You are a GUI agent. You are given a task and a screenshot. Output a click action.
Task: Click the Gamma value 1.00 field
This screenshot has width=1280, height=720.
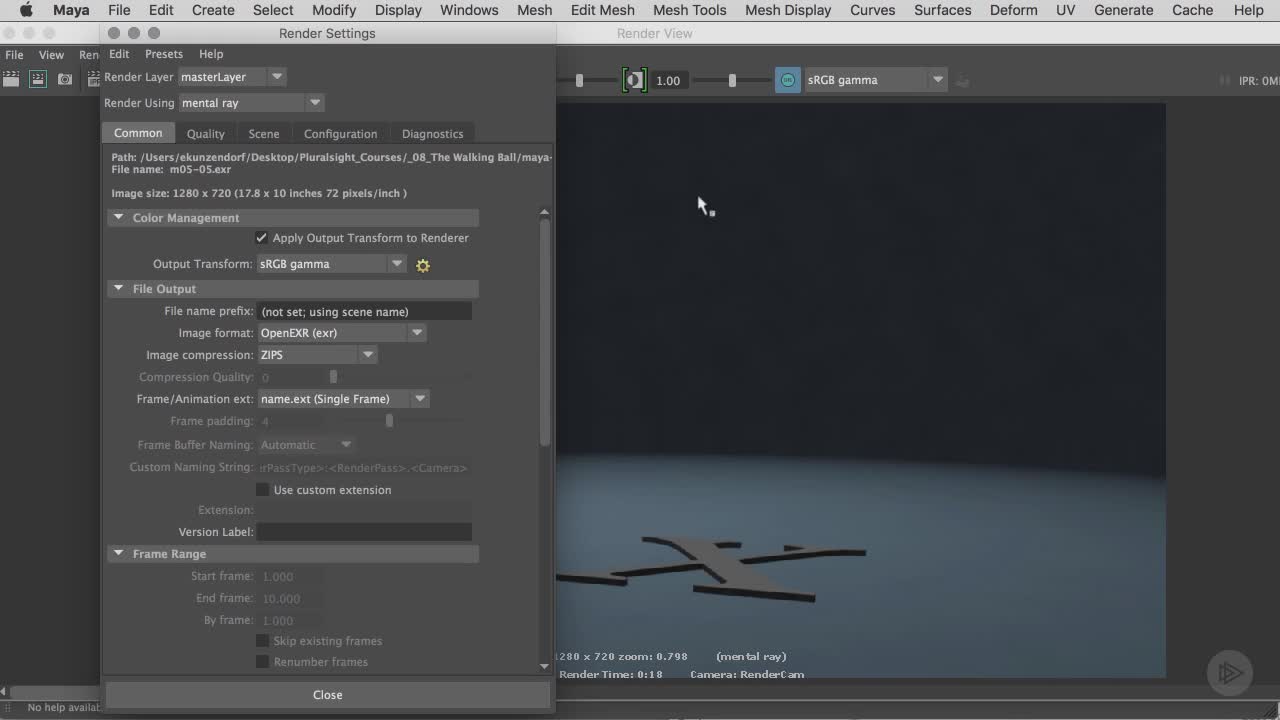coord(668,80)
